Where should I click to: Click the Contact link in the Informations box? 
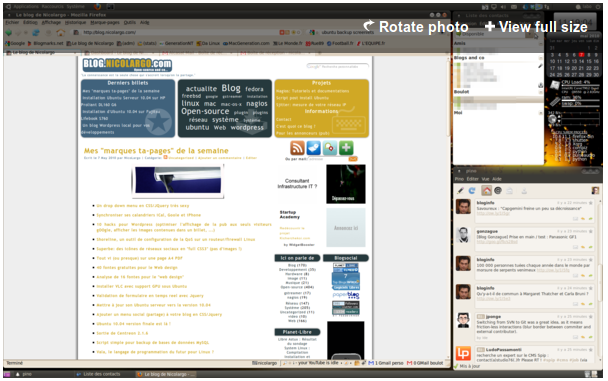[x=283, y=119]
